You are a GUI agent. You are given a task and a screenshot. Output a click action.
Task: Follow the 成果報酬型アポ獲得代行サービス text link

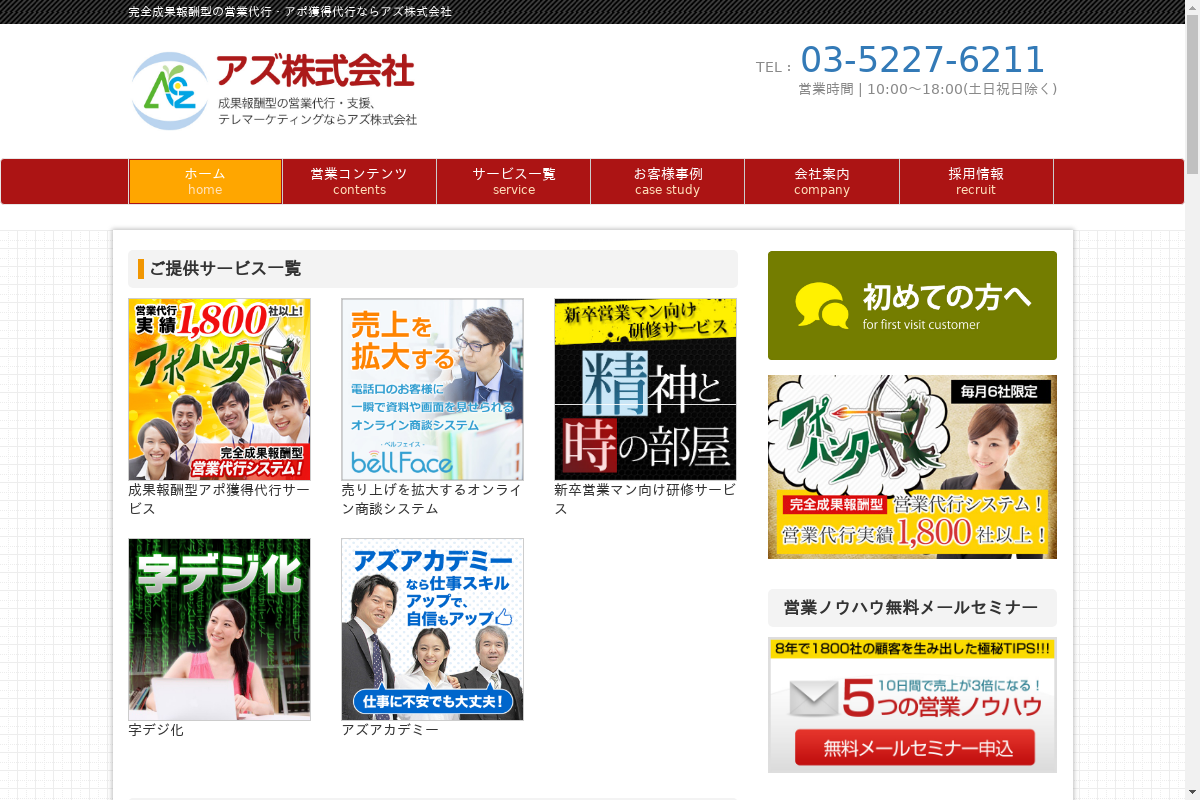219,499
